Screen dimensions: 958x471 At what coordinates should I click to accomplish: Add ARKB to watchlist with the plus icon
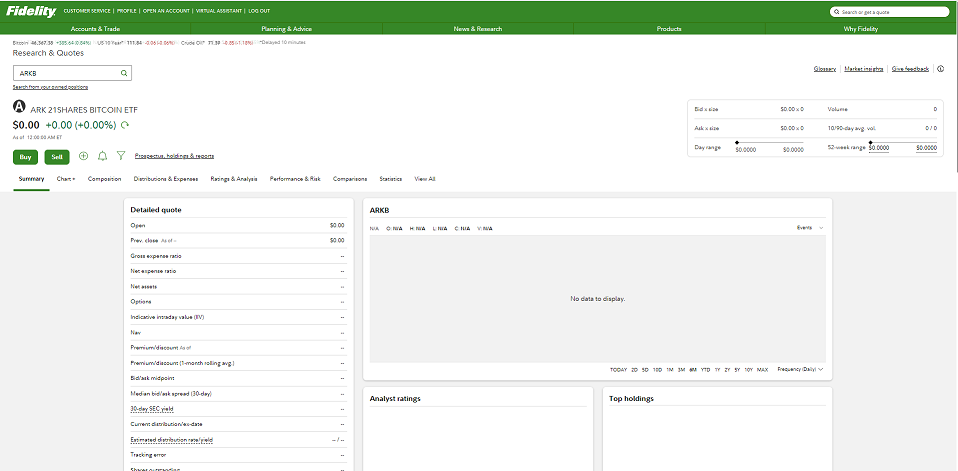(x=84, y=156)
